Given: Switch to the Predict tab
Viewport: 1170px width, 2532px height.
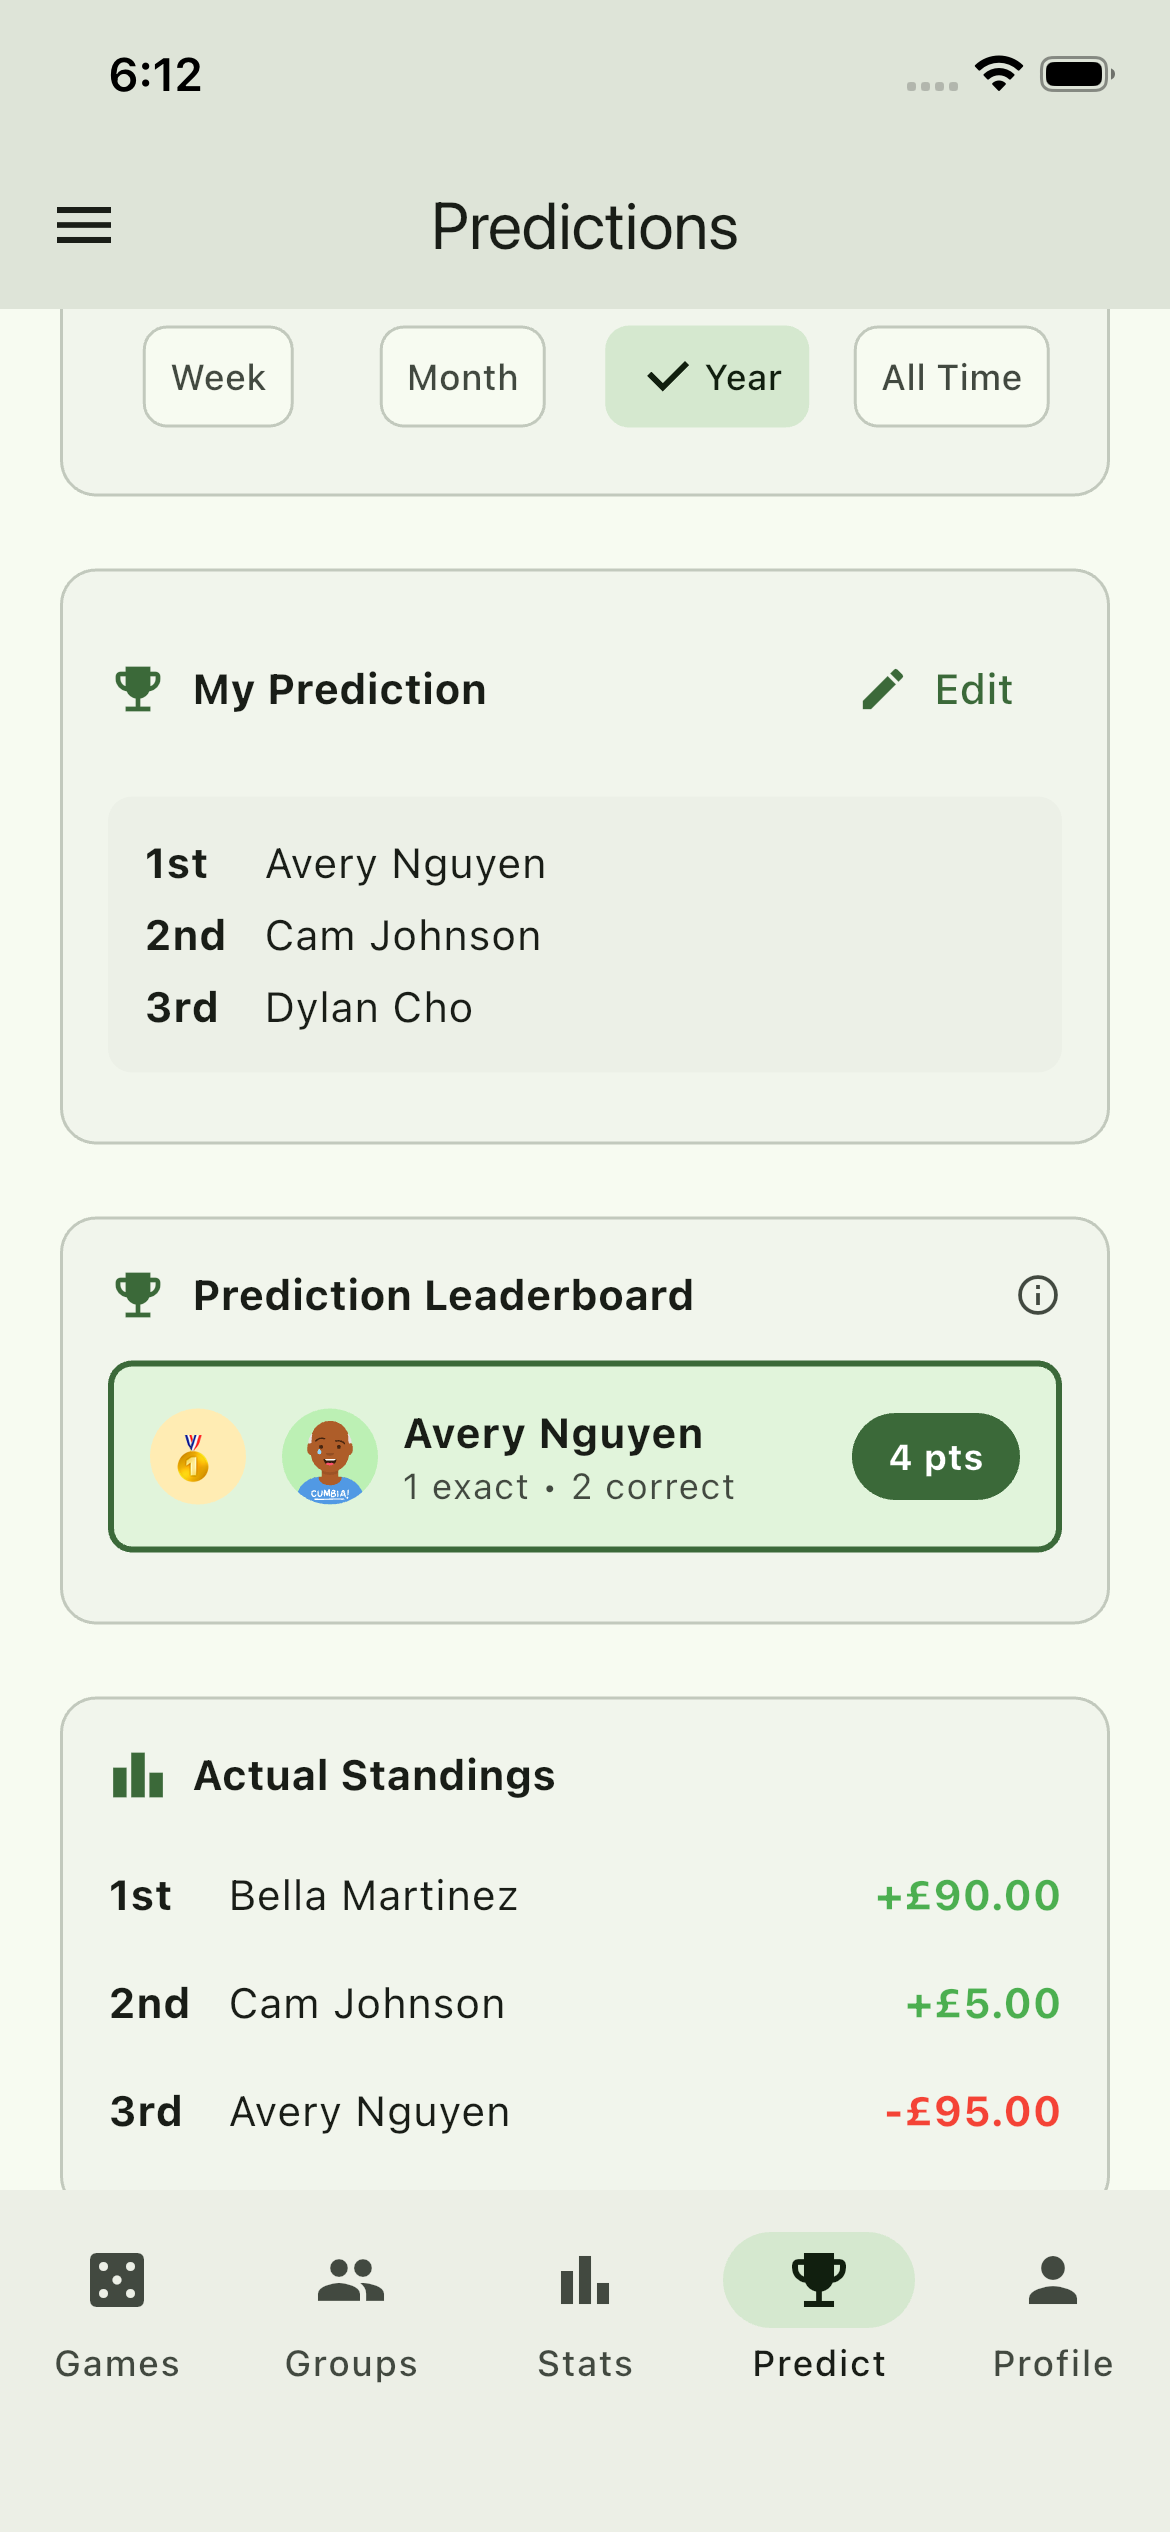Looking at the screenshot, I should (818, 2300).
